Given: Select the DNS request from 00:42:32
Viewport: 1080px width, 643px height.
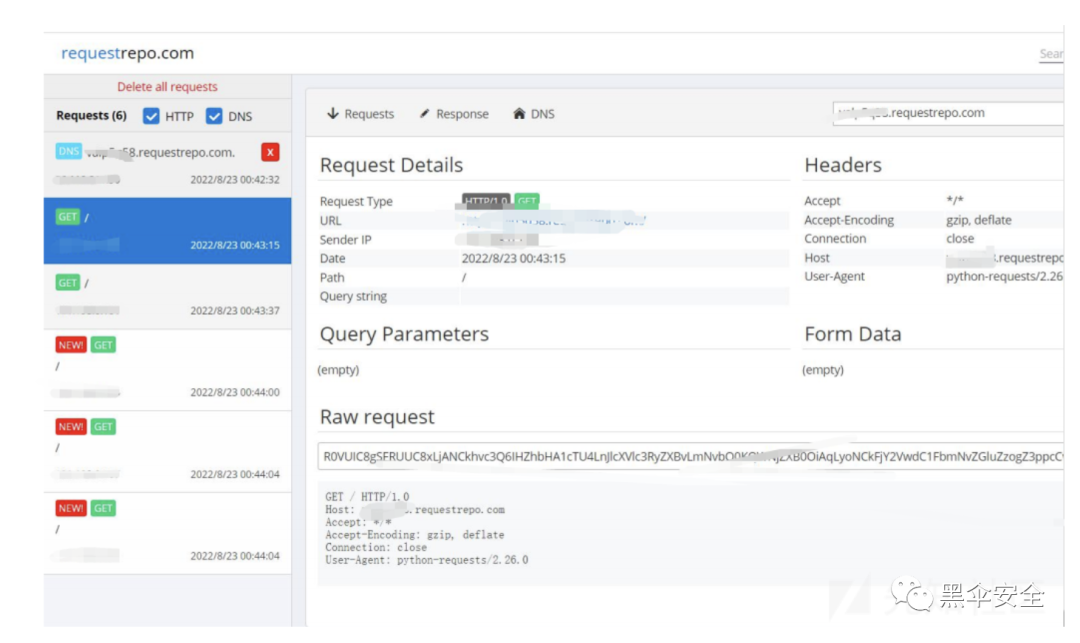Looking at the screenshot, I should click(167, 165).
